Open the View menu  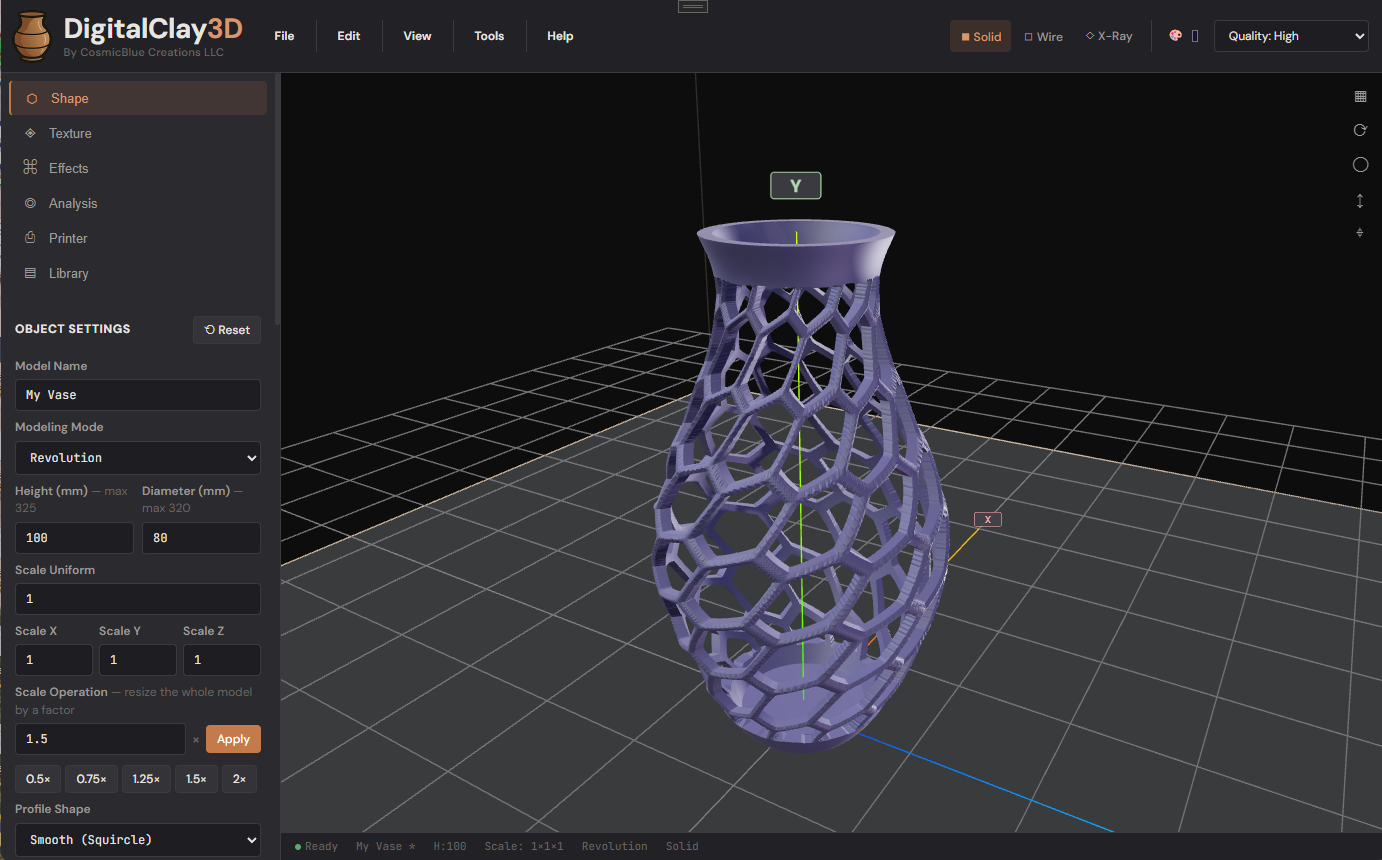(417, 36)
